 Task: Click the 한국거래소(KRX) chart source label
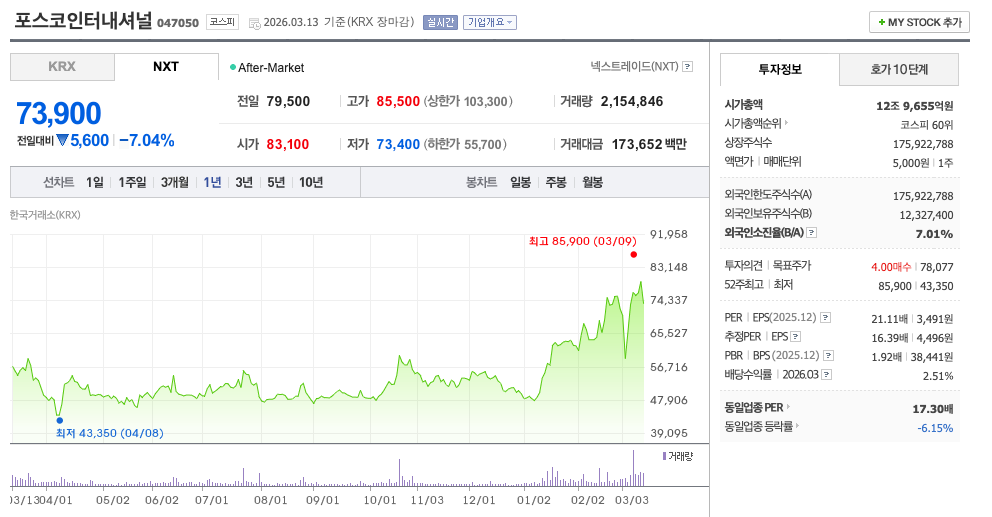tap(45, 215)
